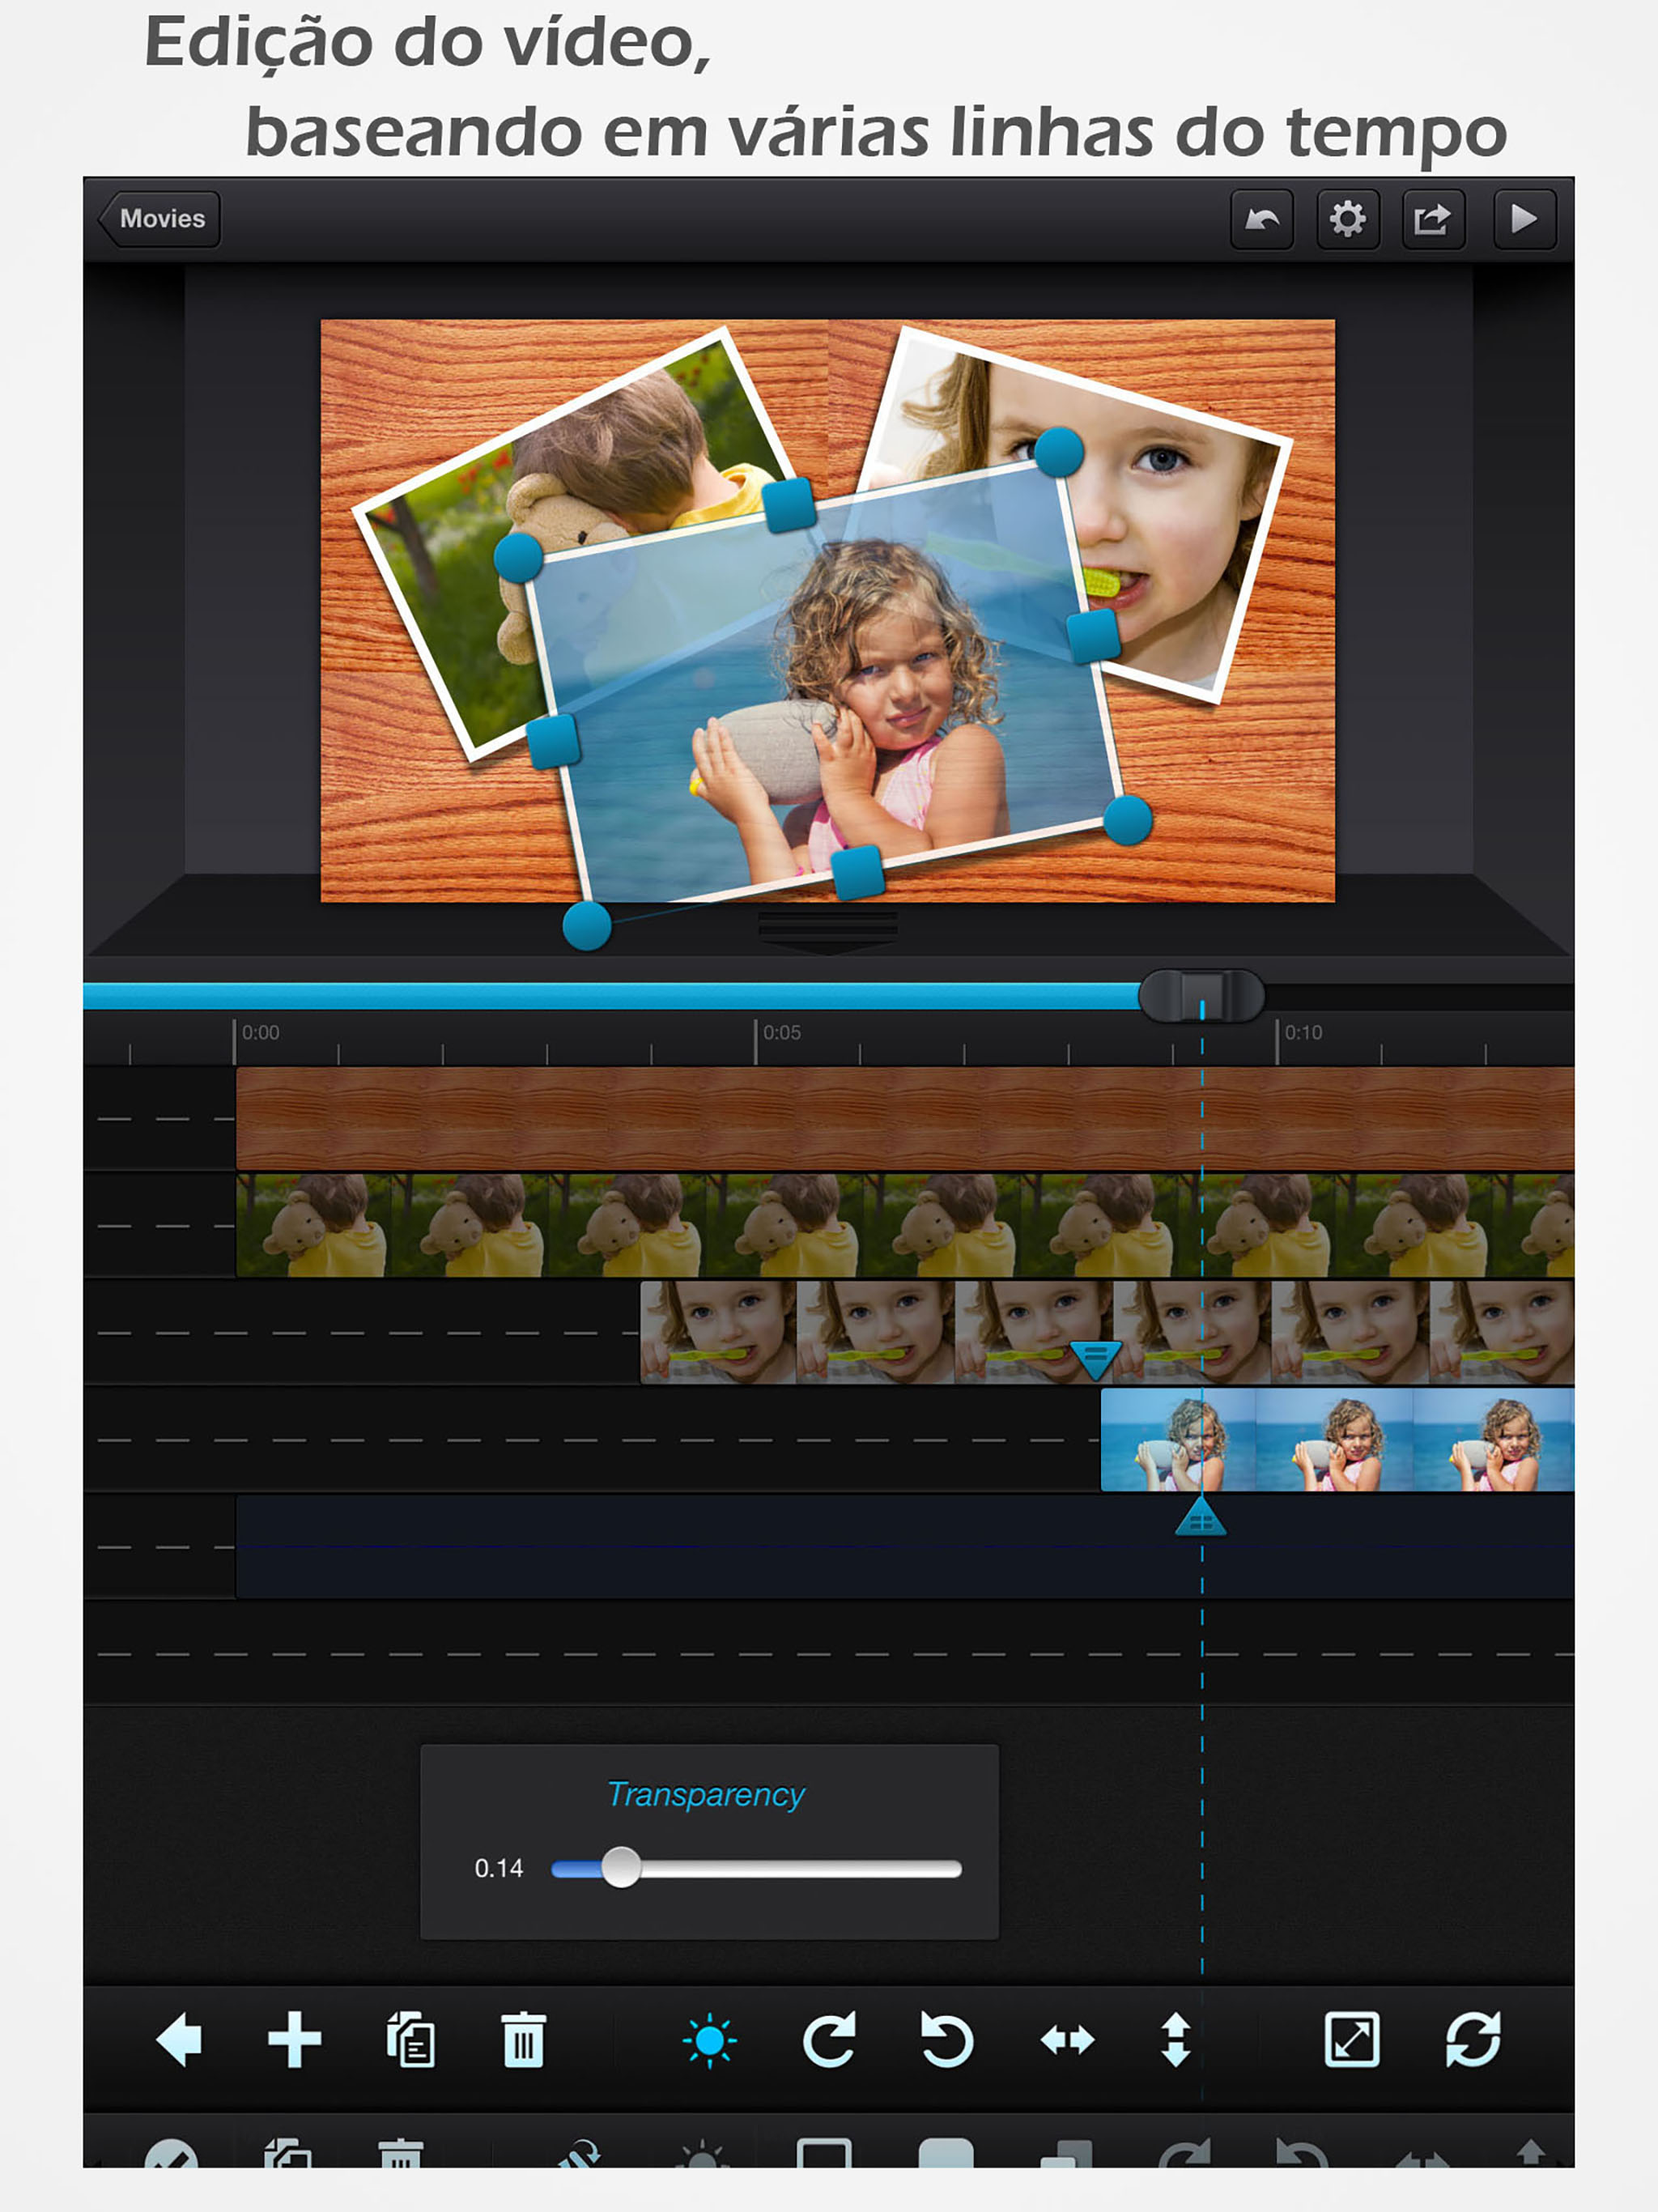1658x2212 pixels.
Task: Delete selected clip with trash icon
Action: 523,2039
